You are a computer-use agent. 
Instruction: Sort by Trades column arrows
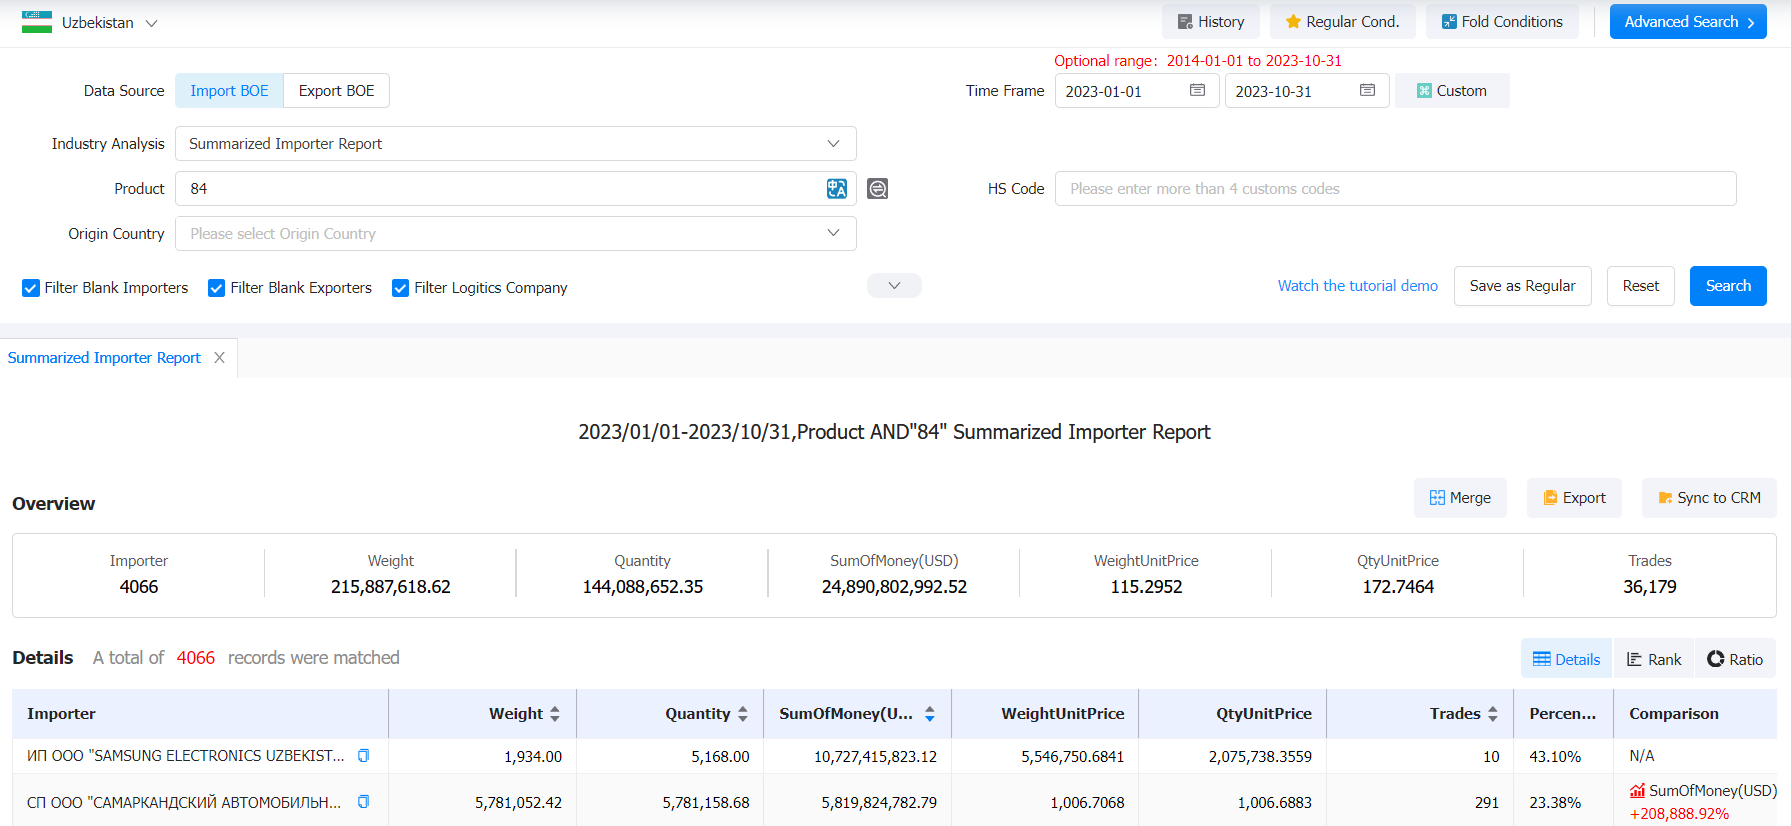click(1493, 714)
